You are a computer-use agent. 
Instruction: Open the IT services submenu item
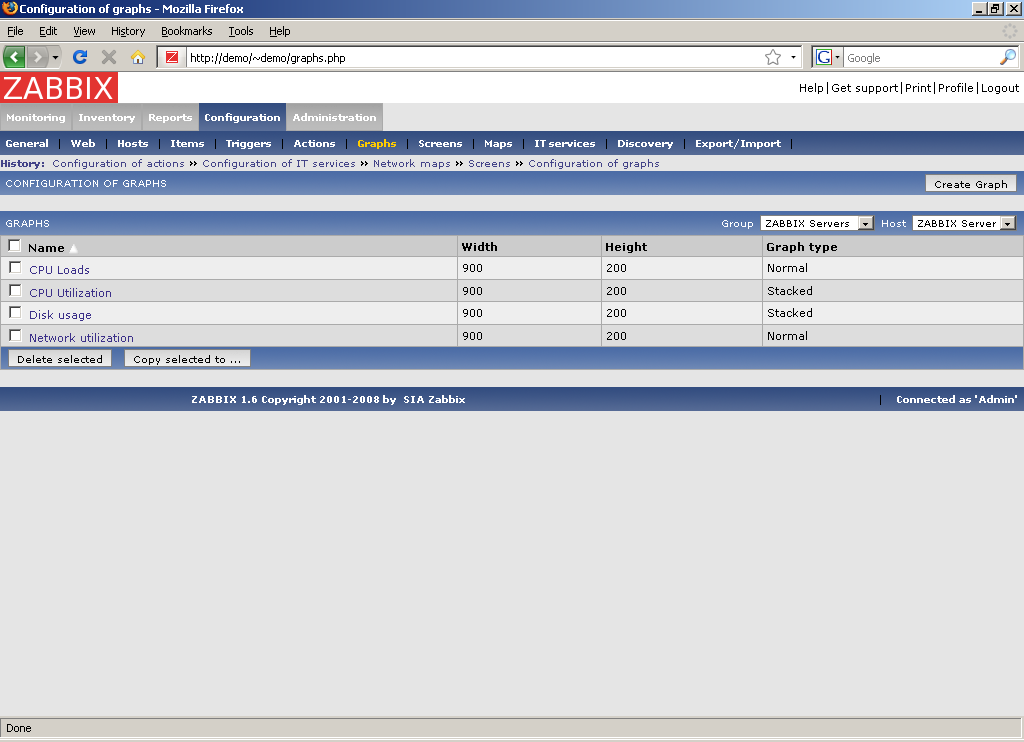[x=565, y=144]
